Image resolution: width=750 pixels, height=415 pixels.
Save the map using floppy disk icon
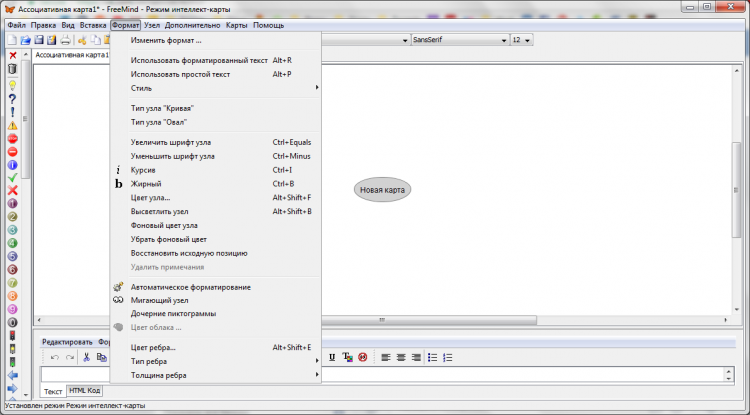(x=39, y=40)
